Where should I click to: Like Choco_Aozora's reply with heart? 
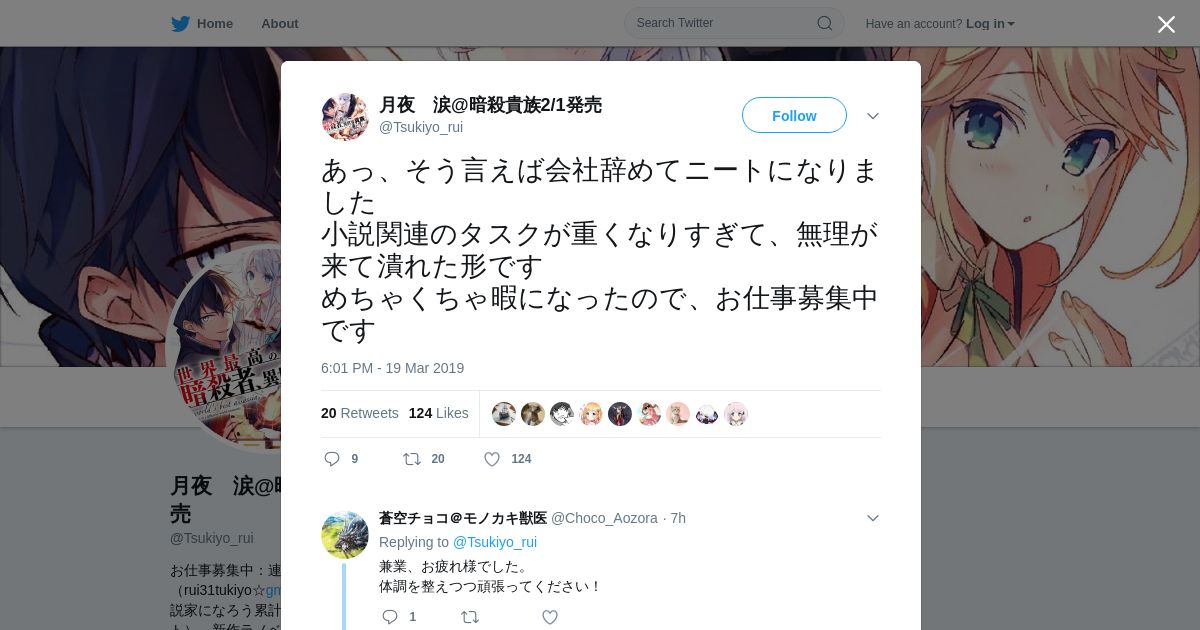point(550,617)
